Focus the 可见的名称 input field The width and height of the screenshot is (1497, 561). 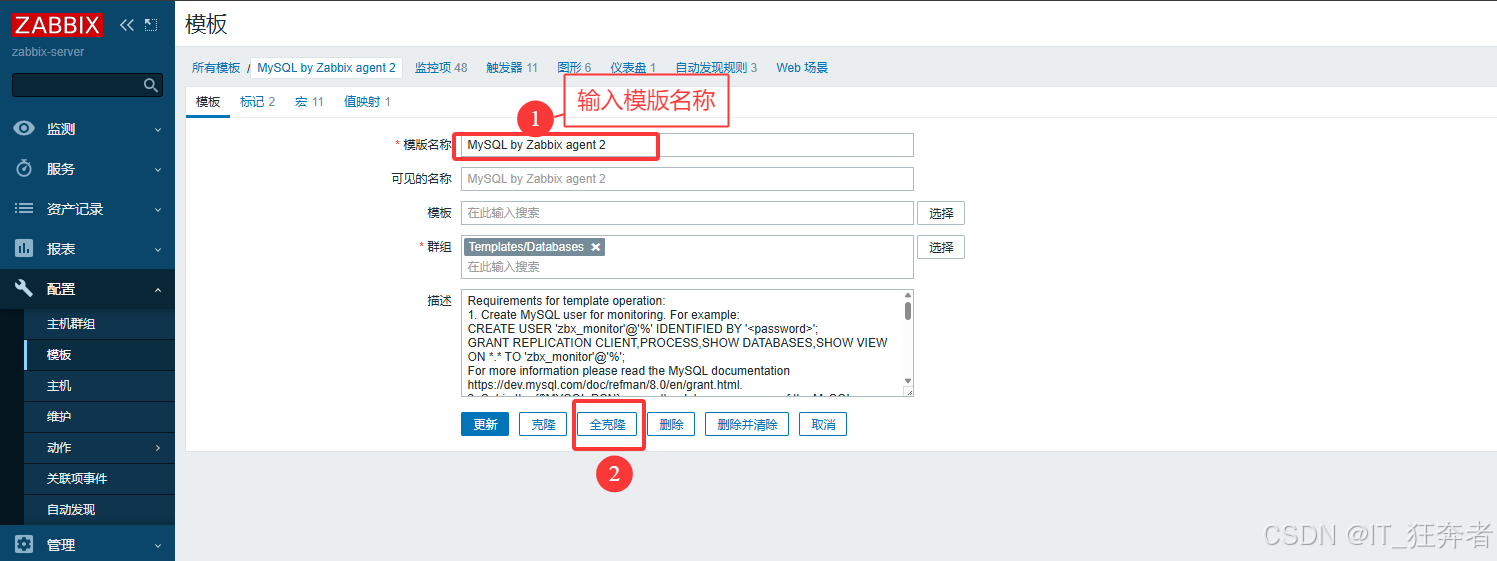coord(687,179)
